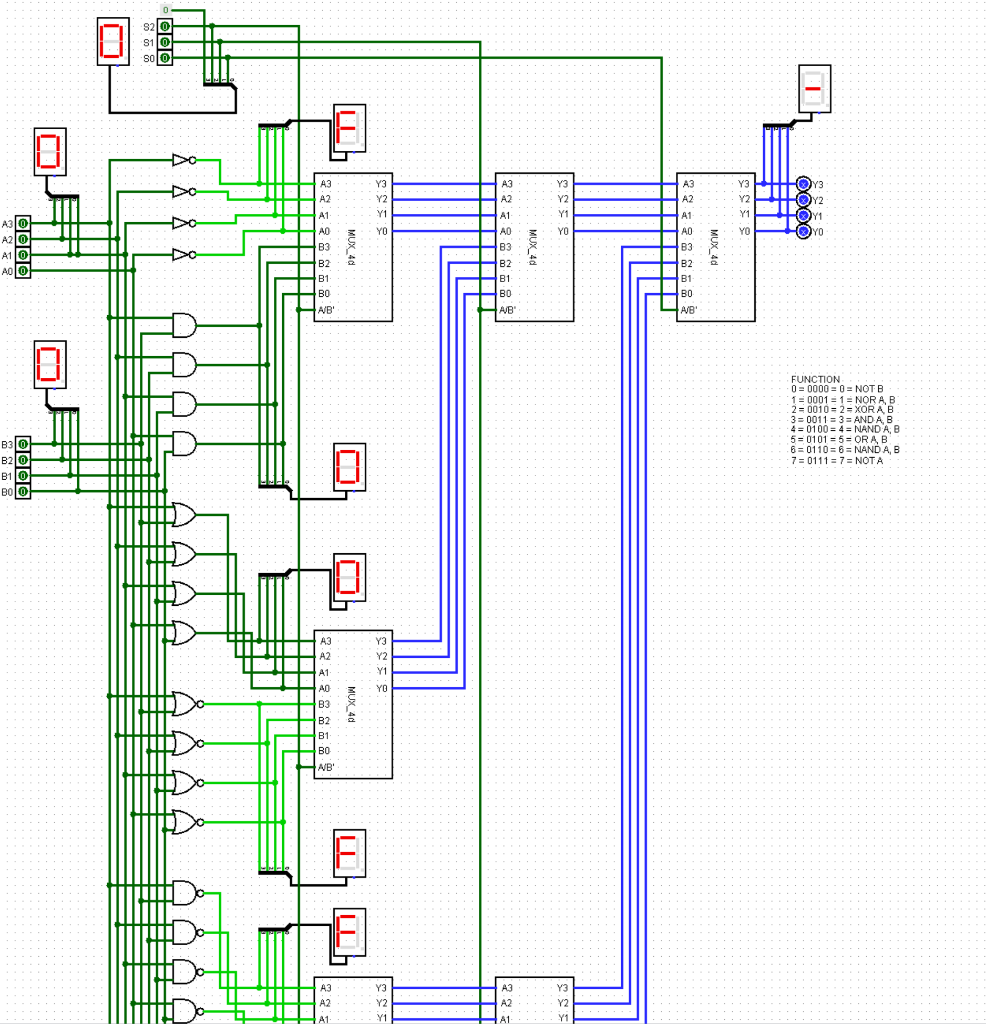Image resolution: width=986 pixels, height=1024 pixels.
Task: Select the hex display beside S2 S1 S0
Action: [x=113, y=42]
